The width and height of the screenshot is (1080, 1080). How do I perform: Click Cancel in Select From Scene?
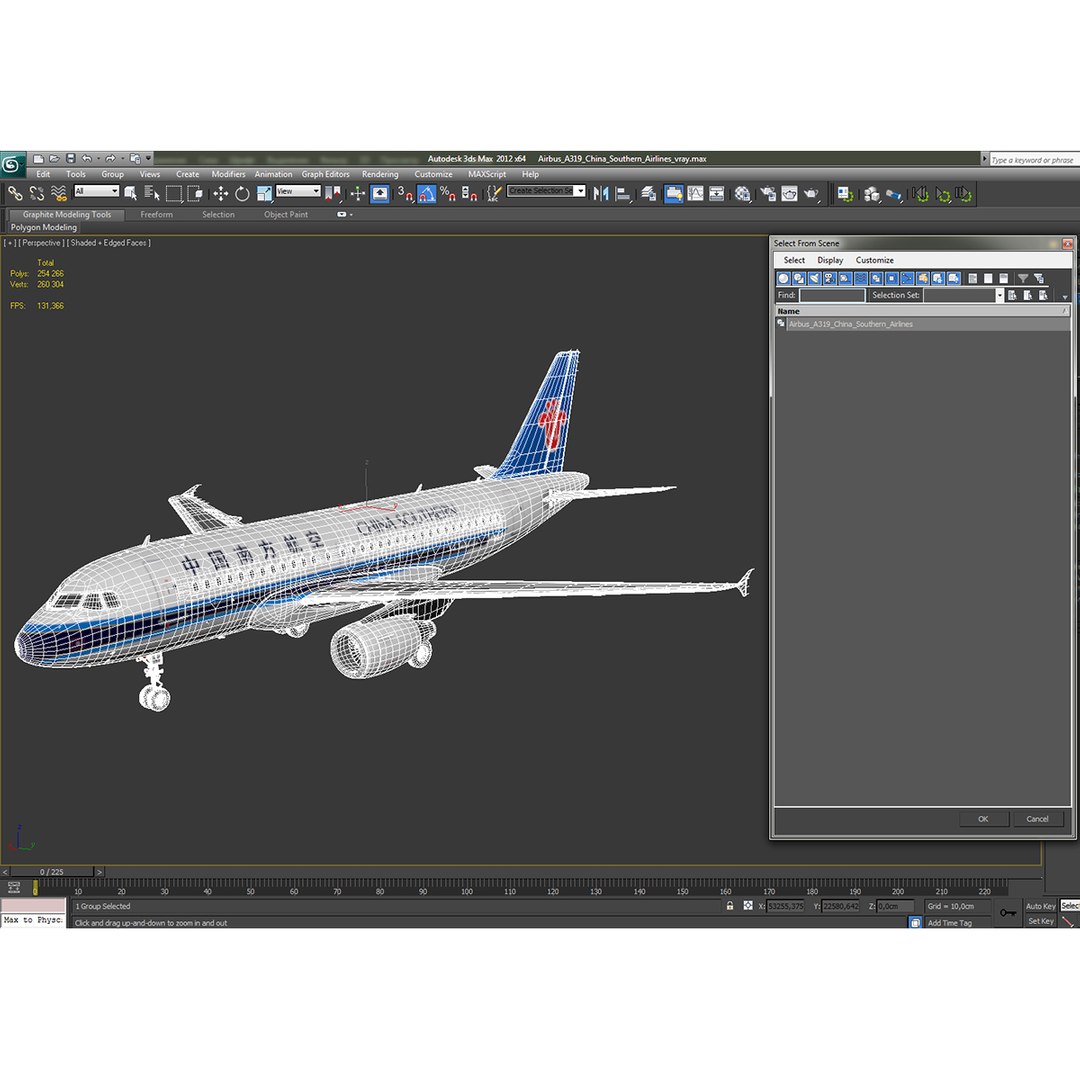[1037, 819]
